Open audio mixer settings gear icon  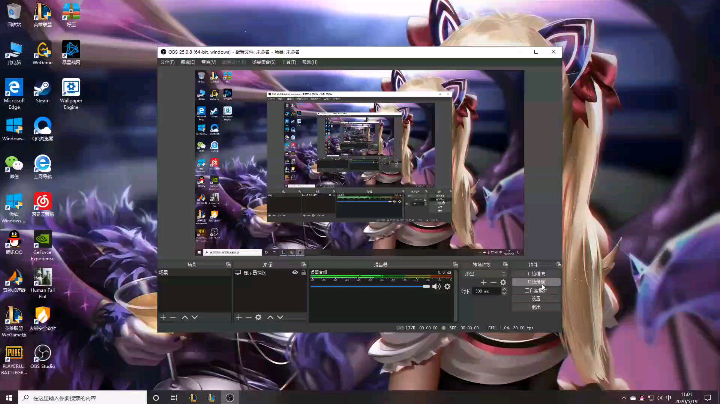pyautogui.click(x=447, y=287)
